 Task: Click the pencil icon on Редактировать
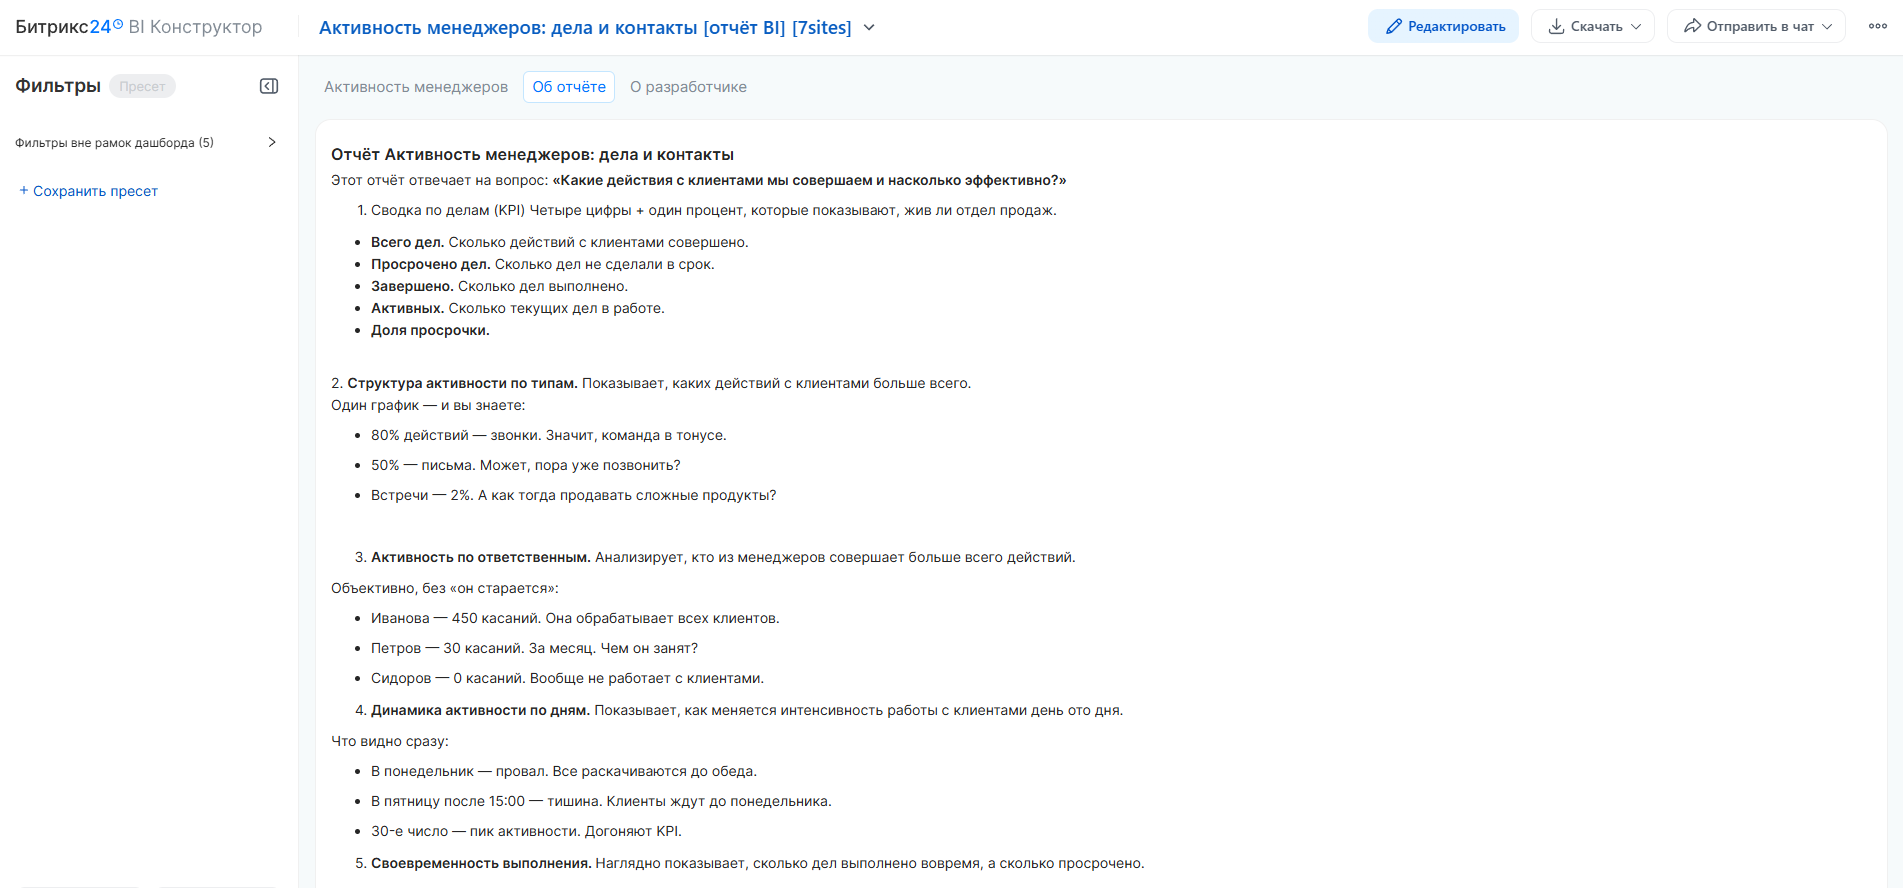point(1393,27)
